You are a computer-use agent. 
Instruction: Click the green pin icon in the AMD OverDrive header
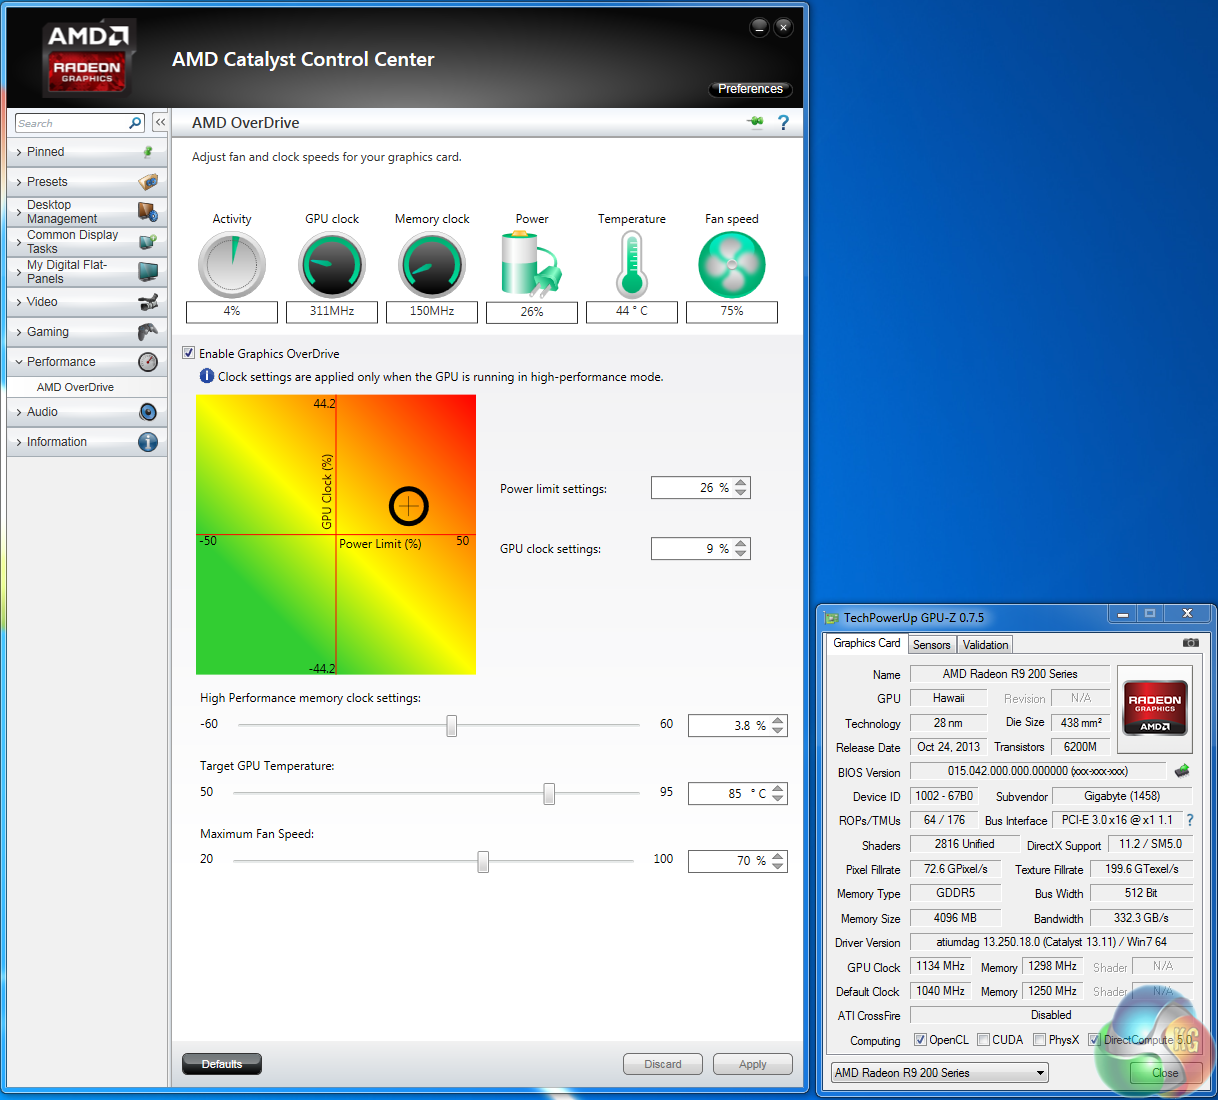tap(755, 122)
